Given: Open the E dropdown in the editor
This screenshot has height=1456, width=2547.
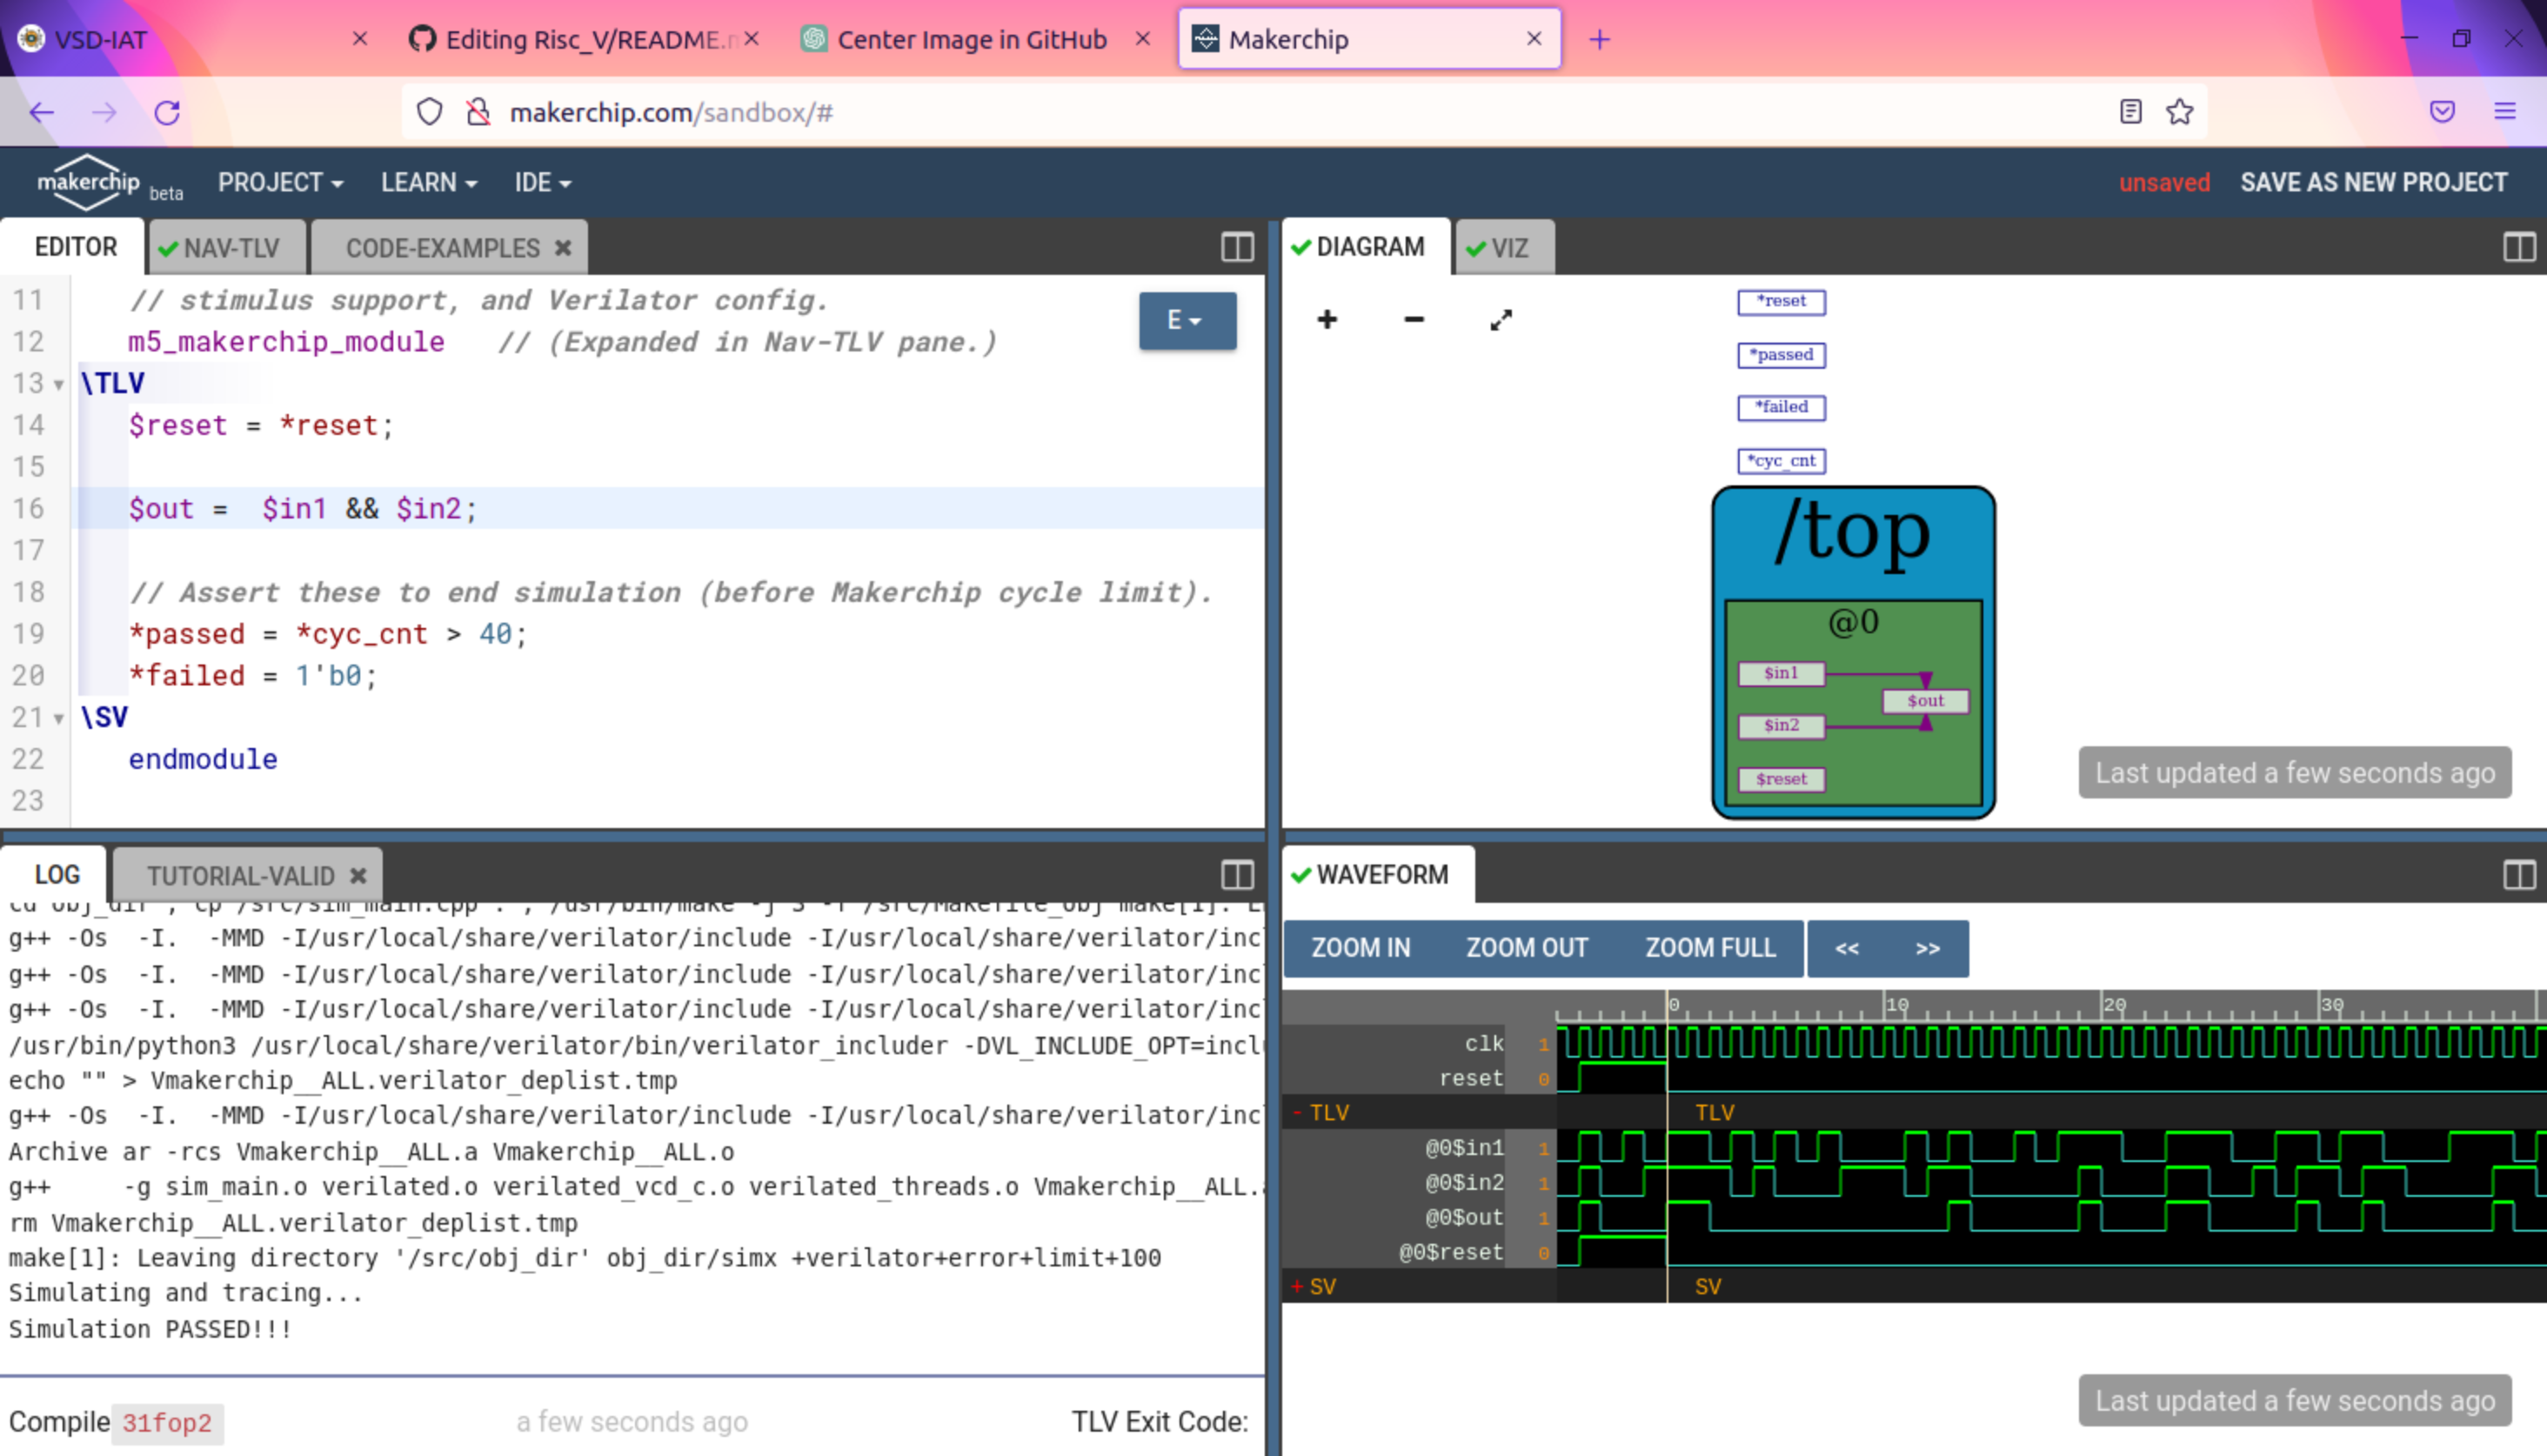Looking at the screenshot, I should click(x=1187, y=321).
